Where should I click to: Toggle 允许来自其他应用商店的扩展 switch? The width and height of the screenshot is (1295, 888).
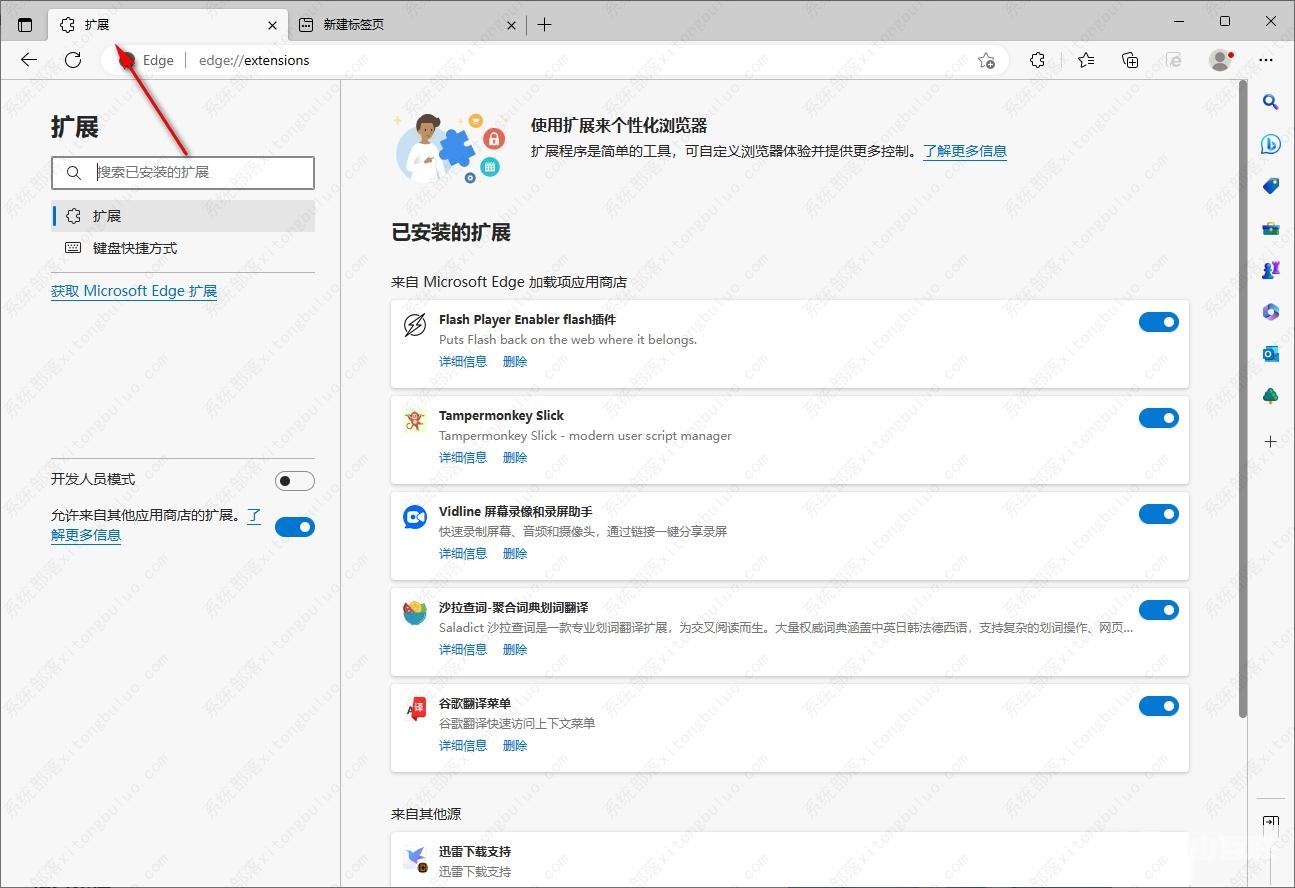point(295,527)
